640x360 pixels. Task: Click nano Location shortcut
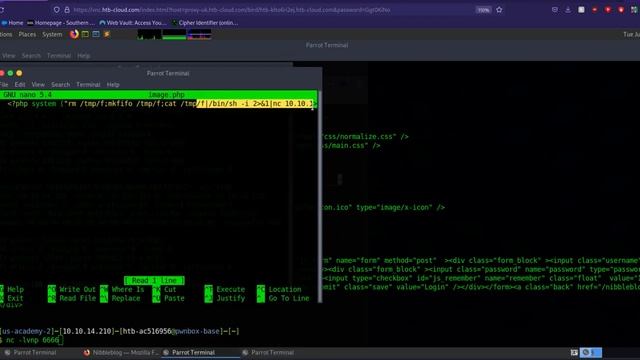(279, 289)
